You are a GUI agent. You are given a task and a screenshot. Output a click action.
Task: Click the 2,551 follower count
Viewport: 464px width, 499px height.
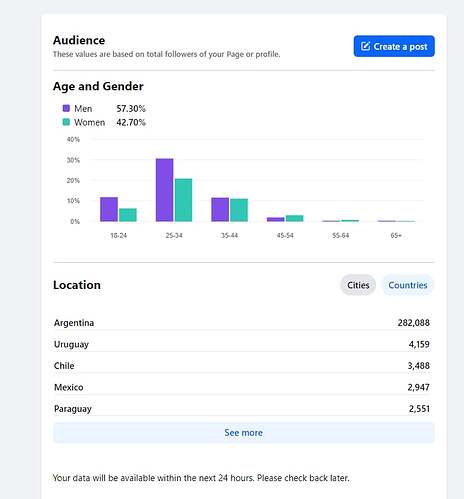tap(419, 409)
